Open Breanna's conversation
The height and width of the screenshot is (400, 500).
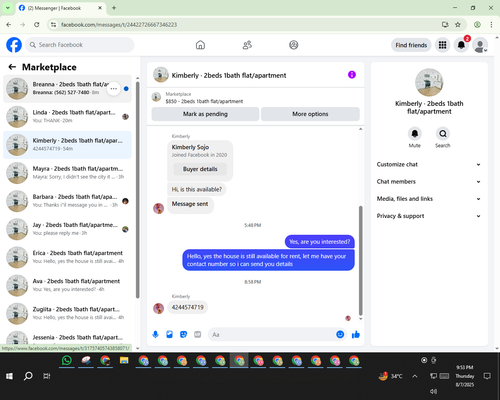(67, 89)
